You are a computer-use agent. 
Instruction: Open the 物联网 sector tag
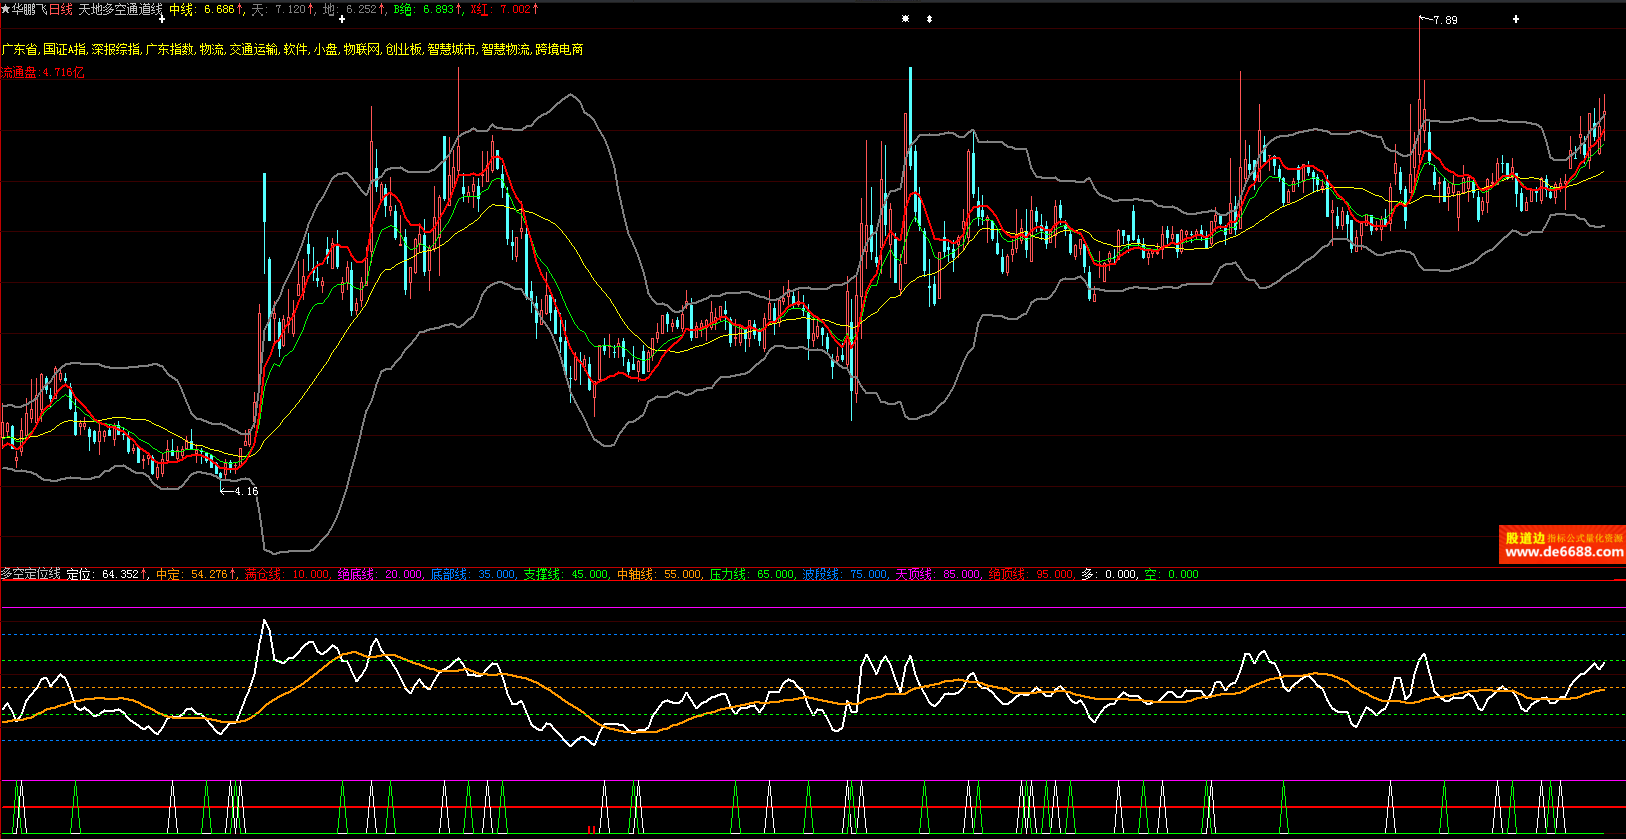coord(361,49)
